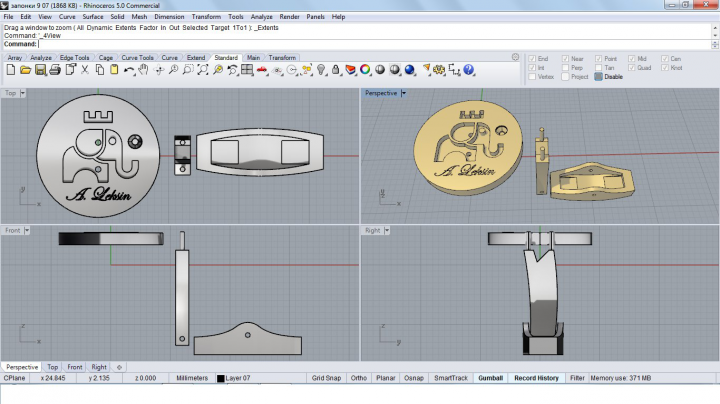Toggle Gumball in the status bar
The width and height of the screenshot is (720, 404).
pyautogui.click(x=490, y=378)
